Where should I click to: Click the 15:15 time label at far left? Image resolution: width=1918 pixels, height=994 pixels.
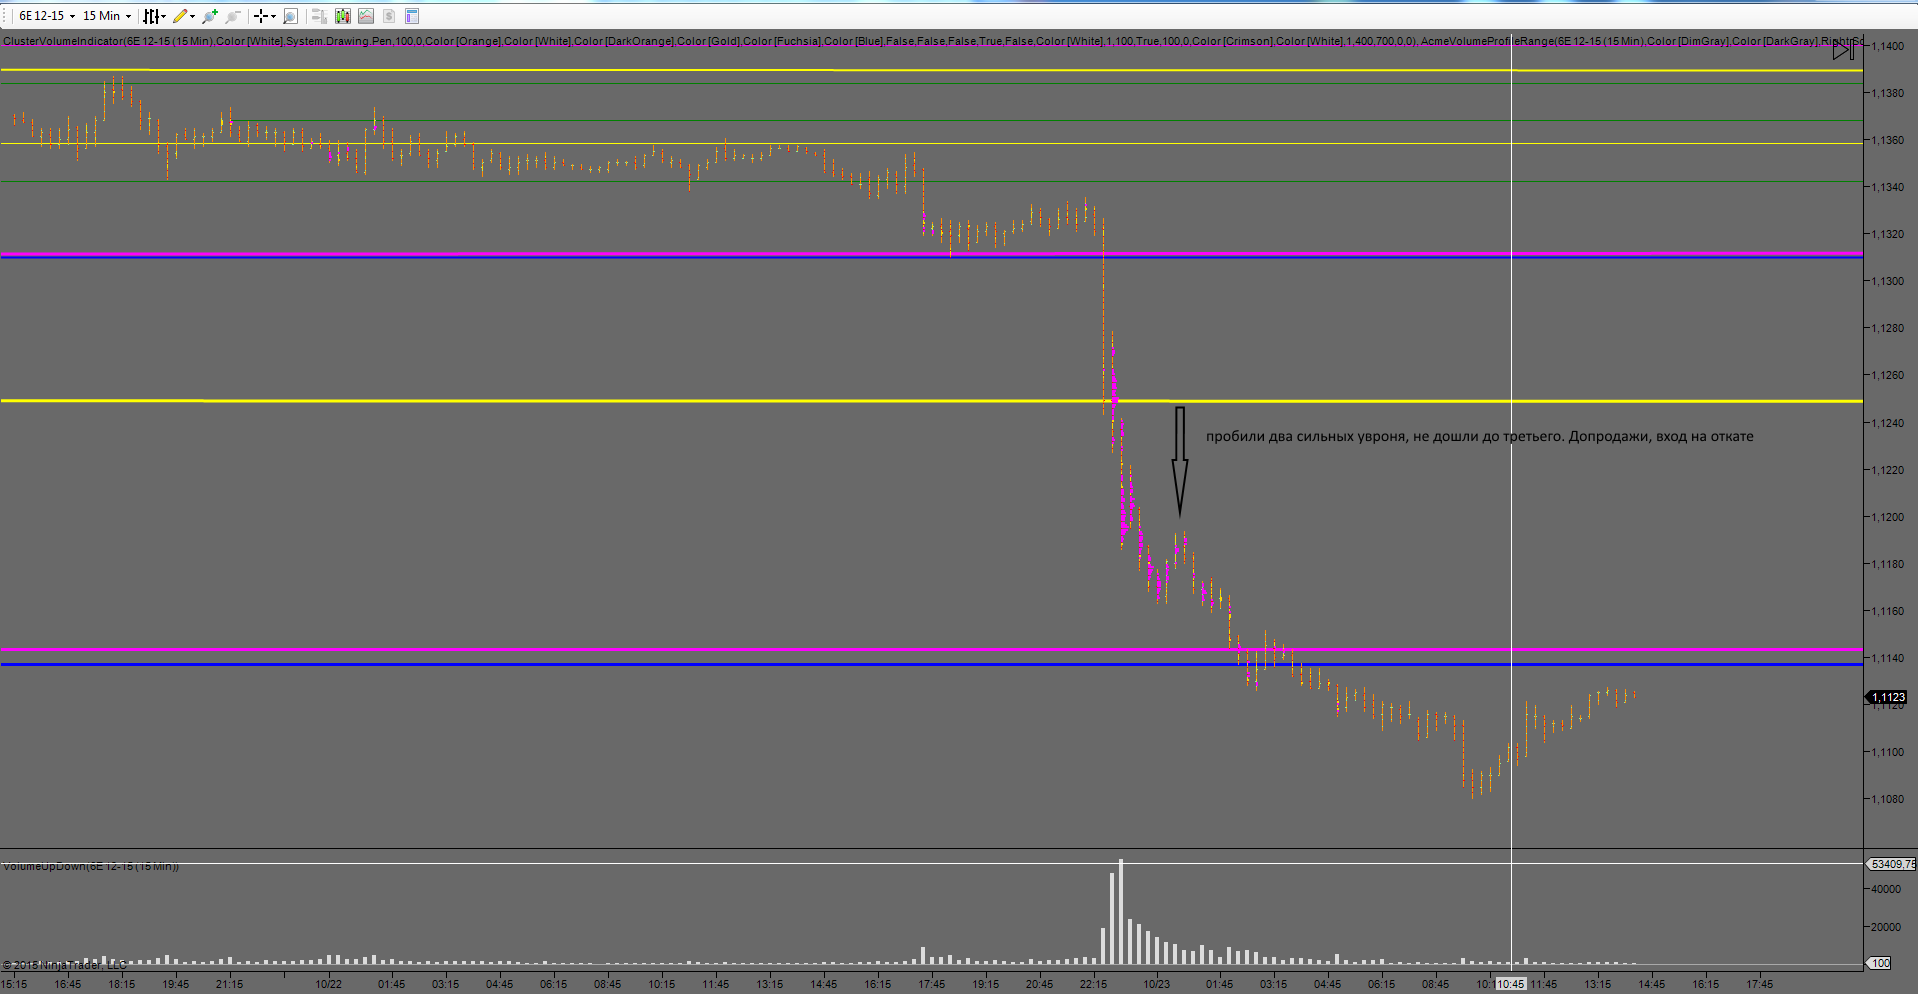click(14, 984)
